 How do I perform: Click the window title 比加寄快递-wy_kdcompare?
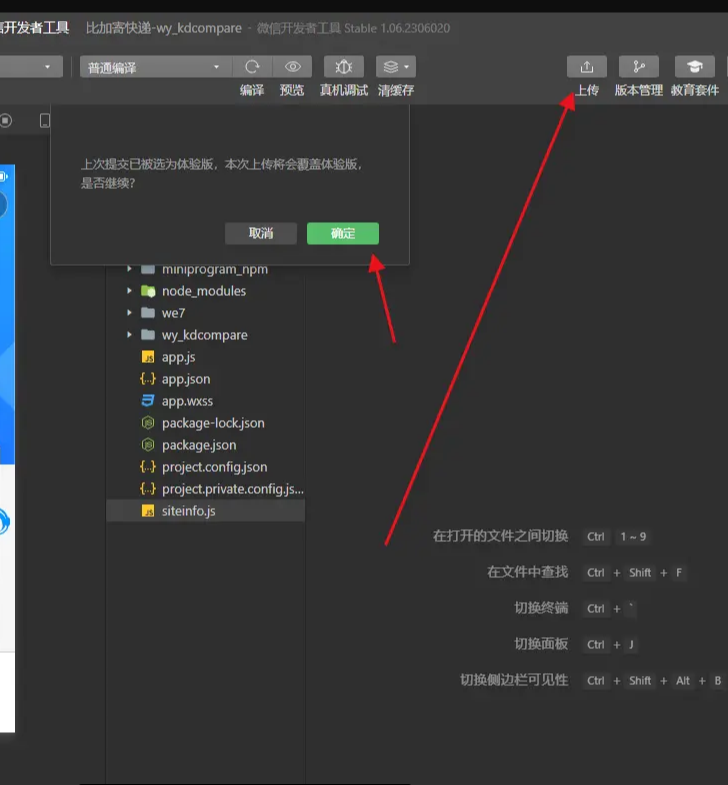click(164, 28)
